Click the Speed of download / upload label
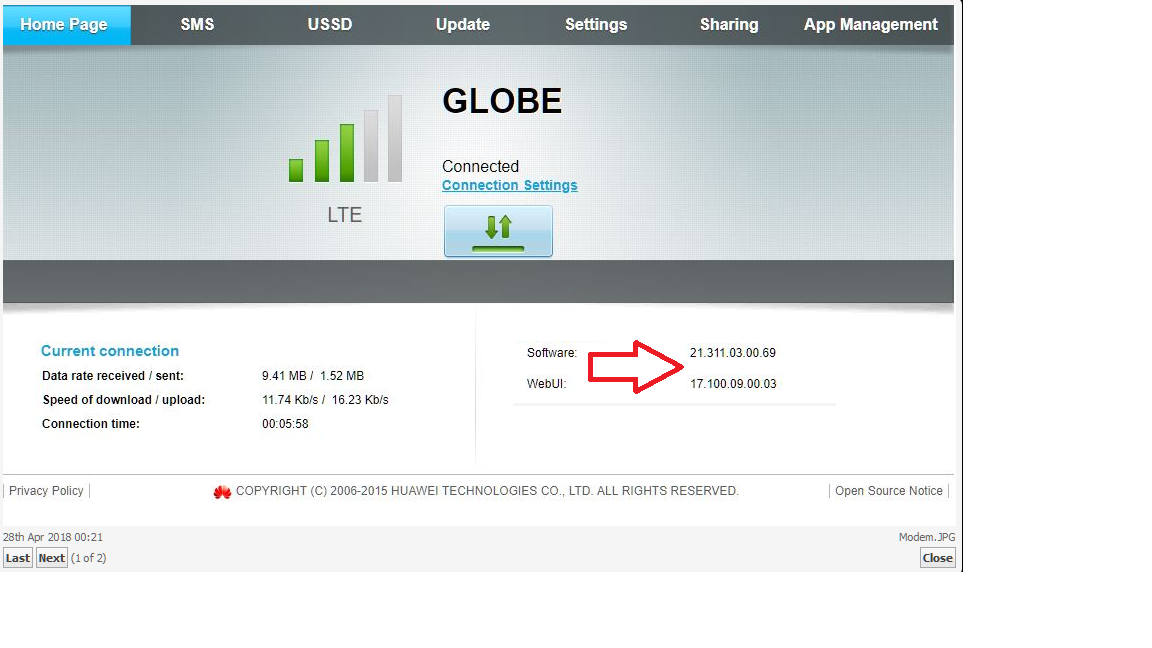1152x648 pixels. pyautogui.click(x=123, y=400)
